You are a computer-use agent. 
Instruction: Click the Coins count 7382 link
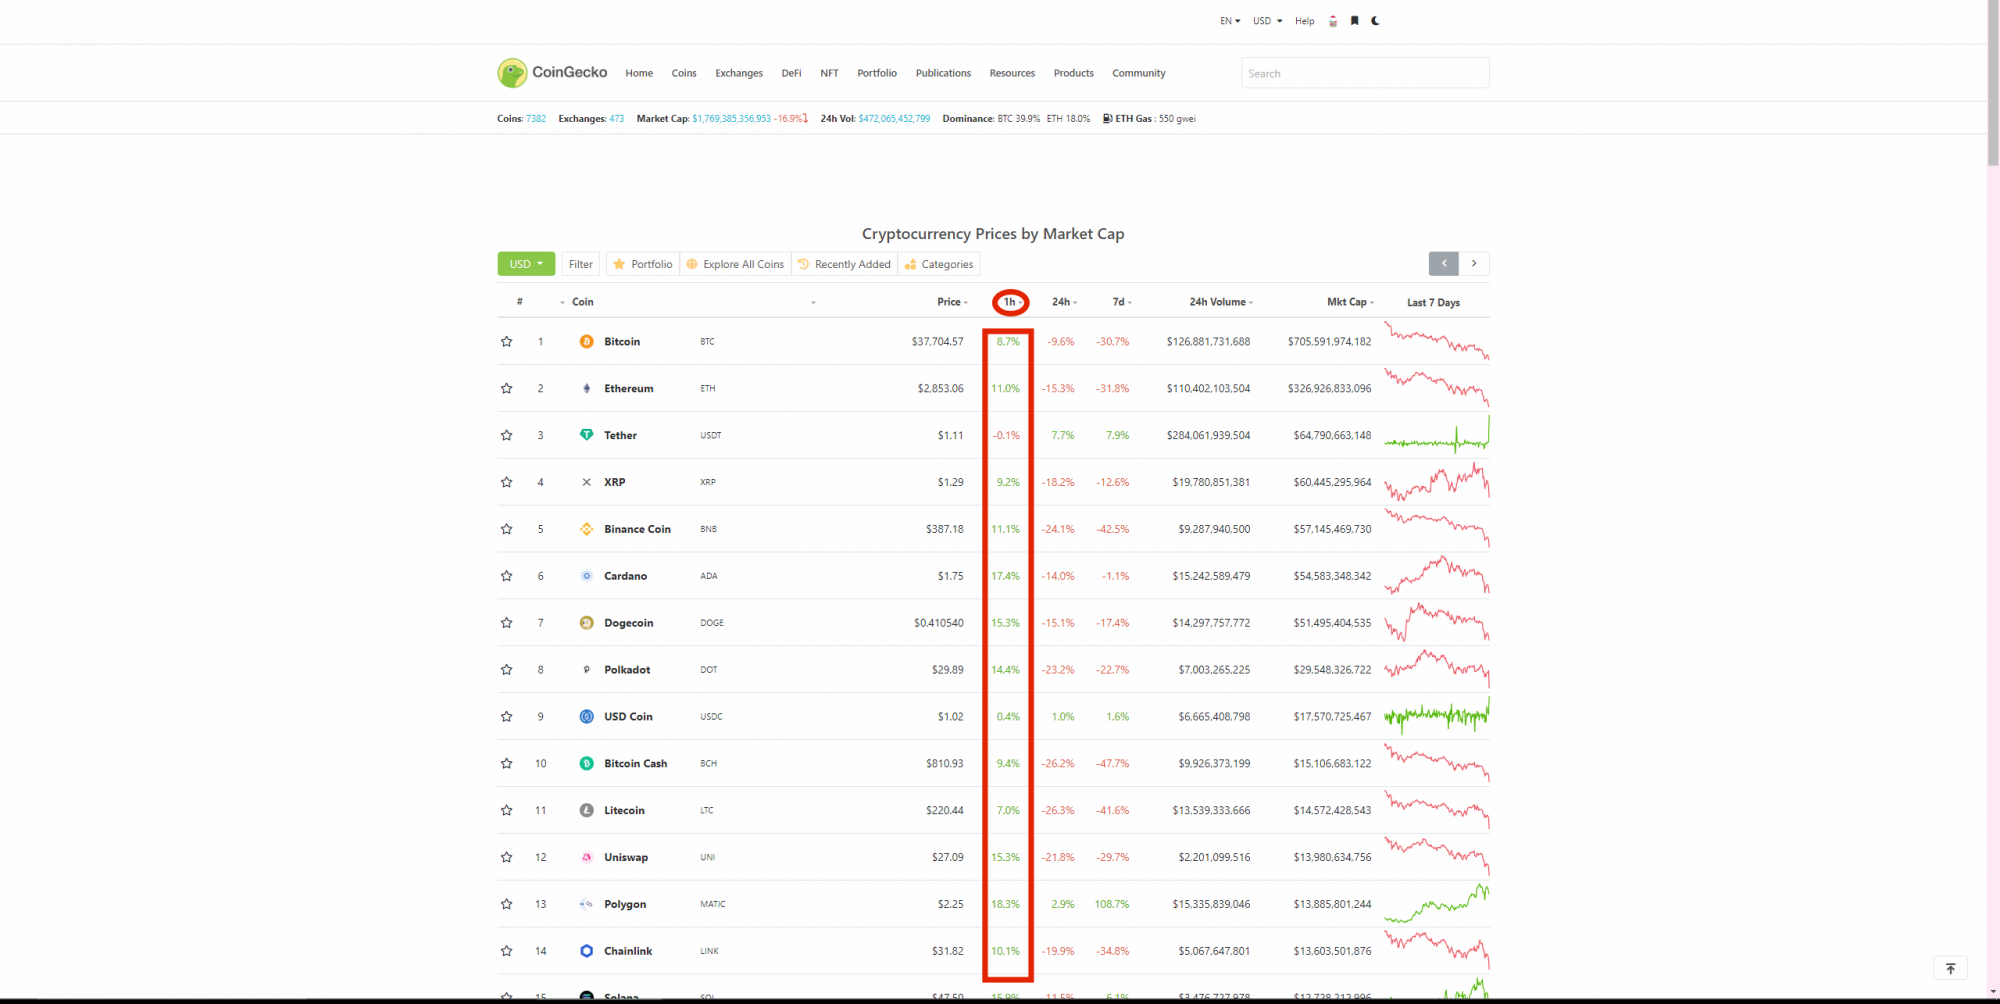pyautogui.click(x=536, y=119)
